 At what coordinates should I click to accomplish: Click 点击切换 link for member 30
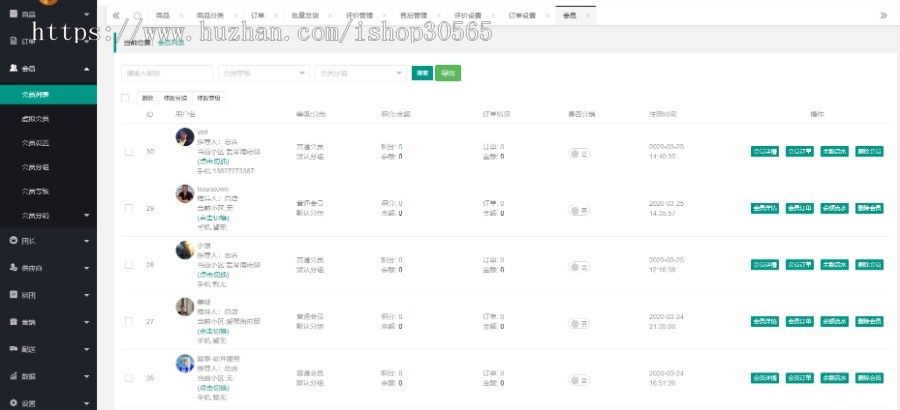pos(213,161)
